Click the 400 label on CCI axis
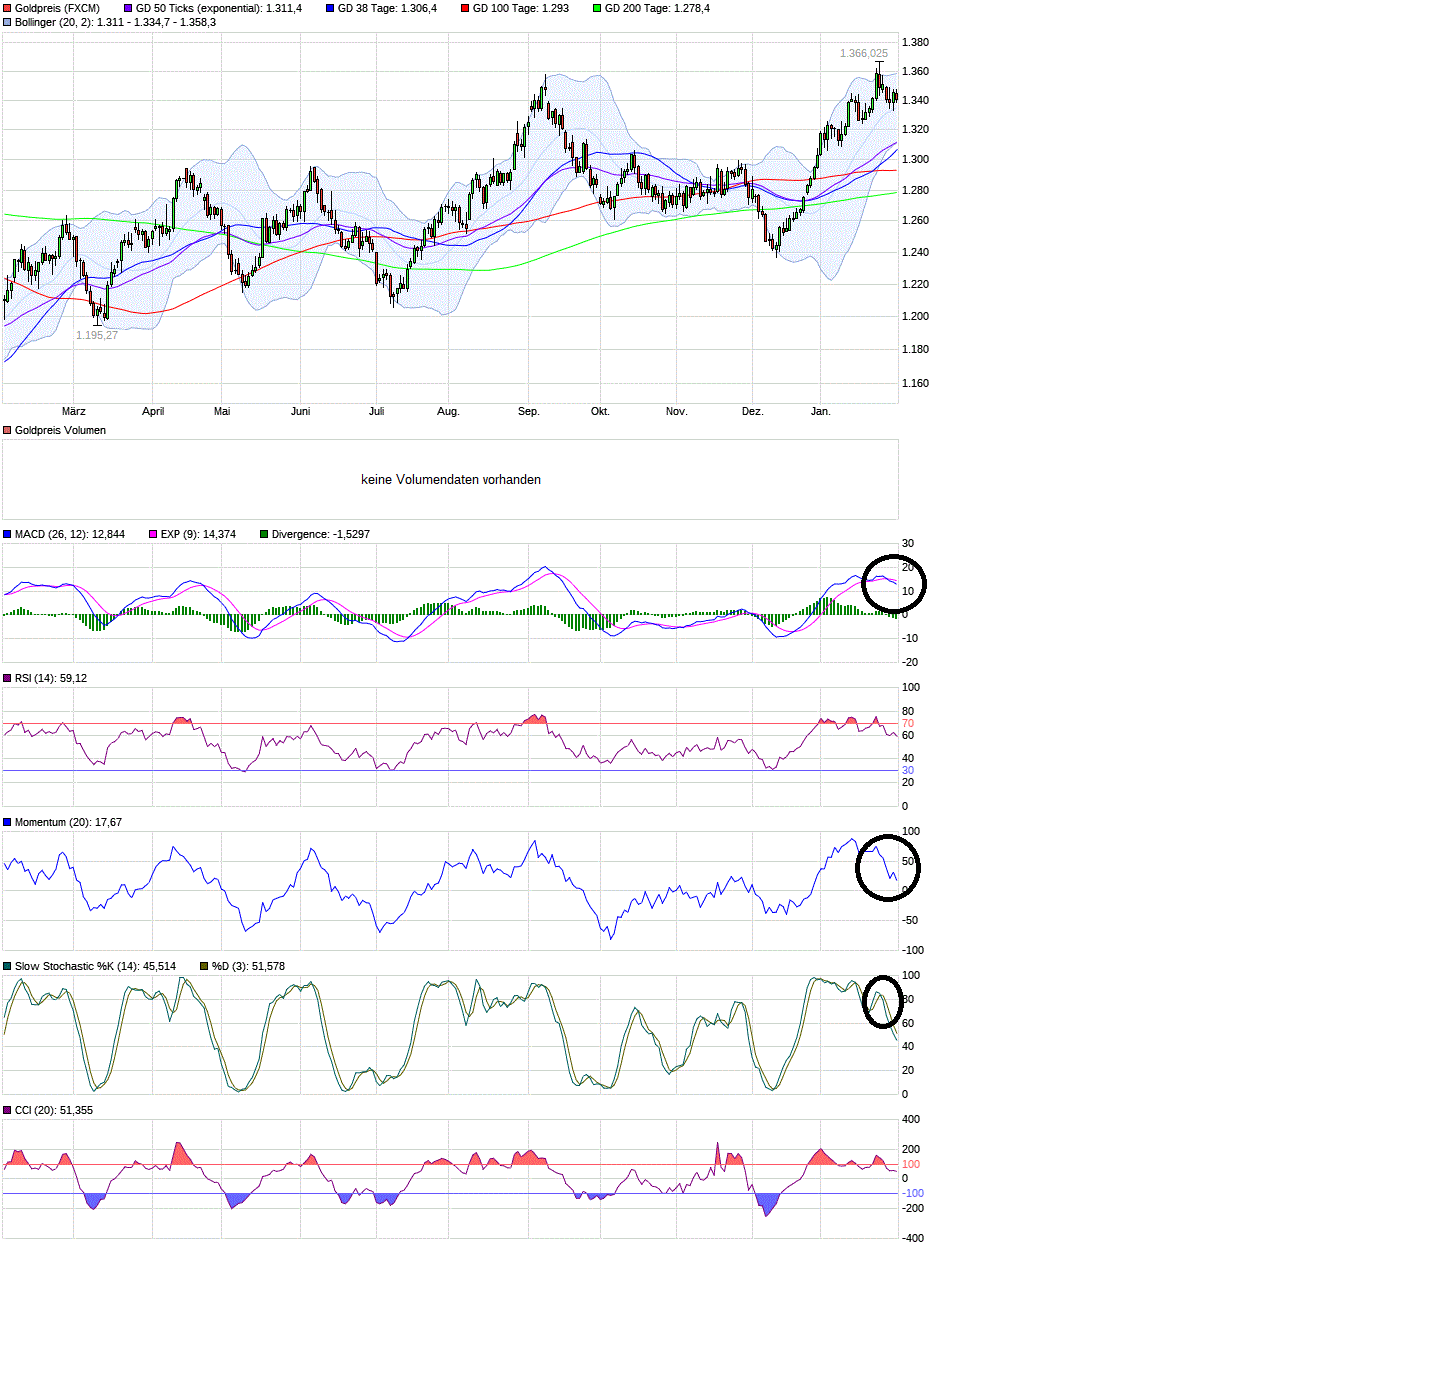The height and width of the screenshot is (1390, 1450). pyautogui.click(x=911, y=1119)
